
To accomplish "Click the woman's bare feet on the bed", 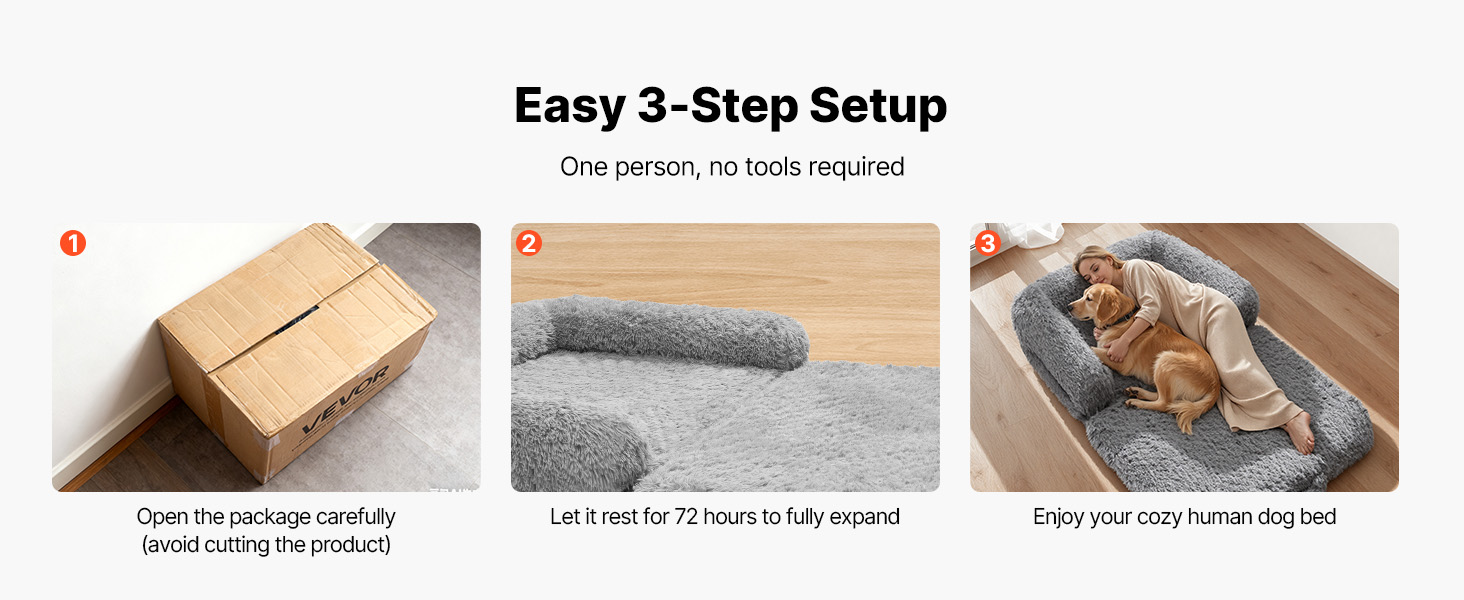I will (1300, 432).
